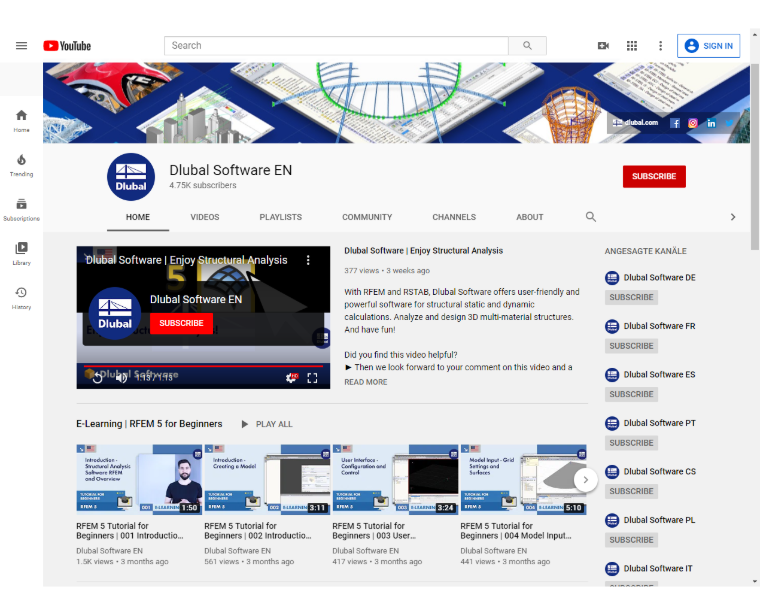Viewport: 760px width, 615px height.
Task: Open the Instagram link in the banner
Action: click(693, 123)
